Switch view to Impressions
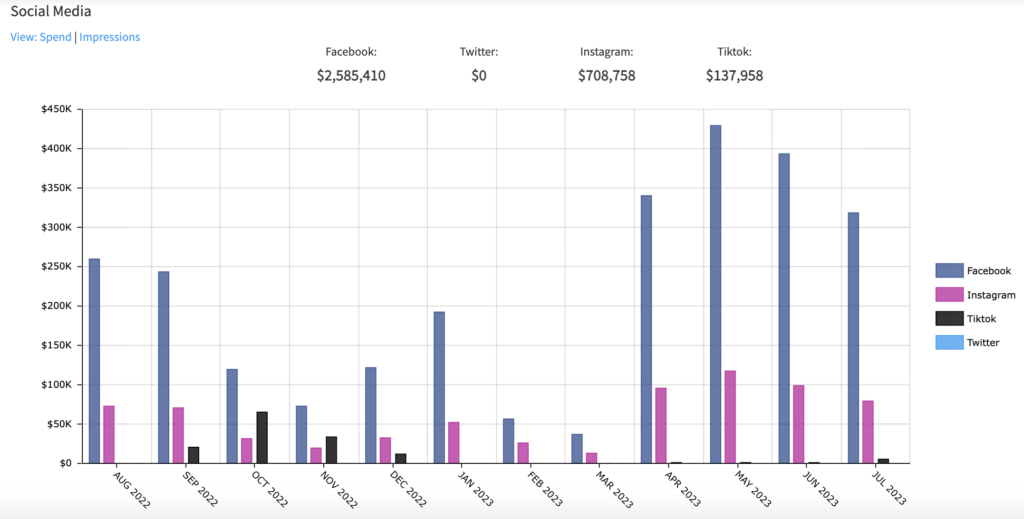This screenshot has width=1024, height=519. [110, 37]
